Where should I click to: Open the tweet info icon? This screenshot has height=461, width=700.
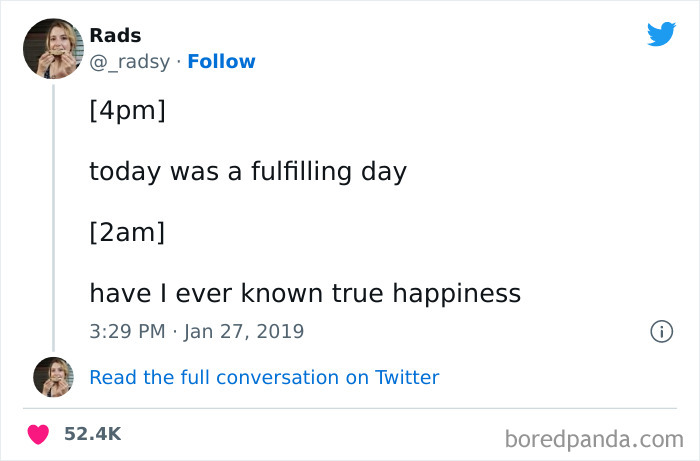[661, 330]
